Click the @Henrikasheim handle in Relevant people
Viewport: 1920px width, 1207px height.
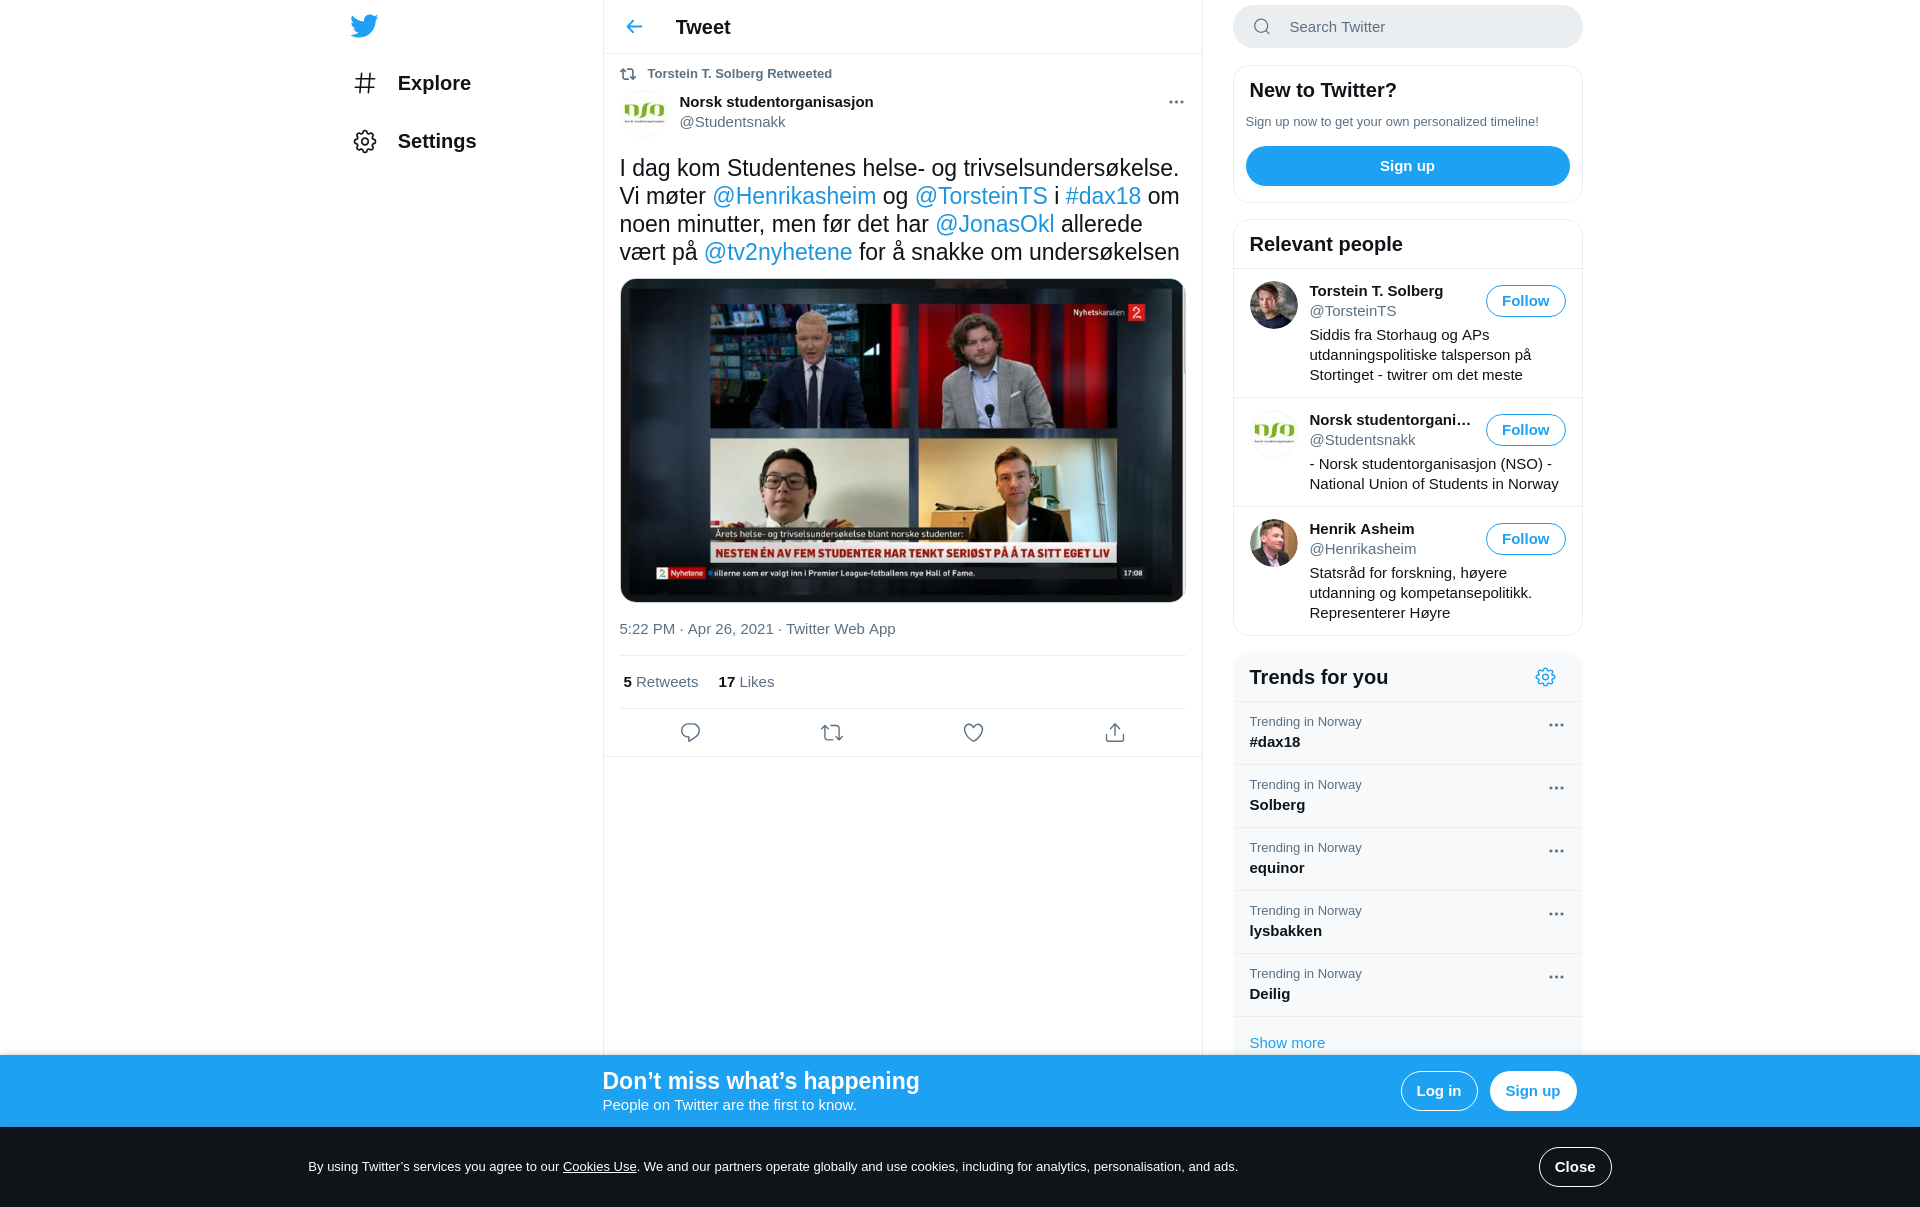pos(1363,549)
